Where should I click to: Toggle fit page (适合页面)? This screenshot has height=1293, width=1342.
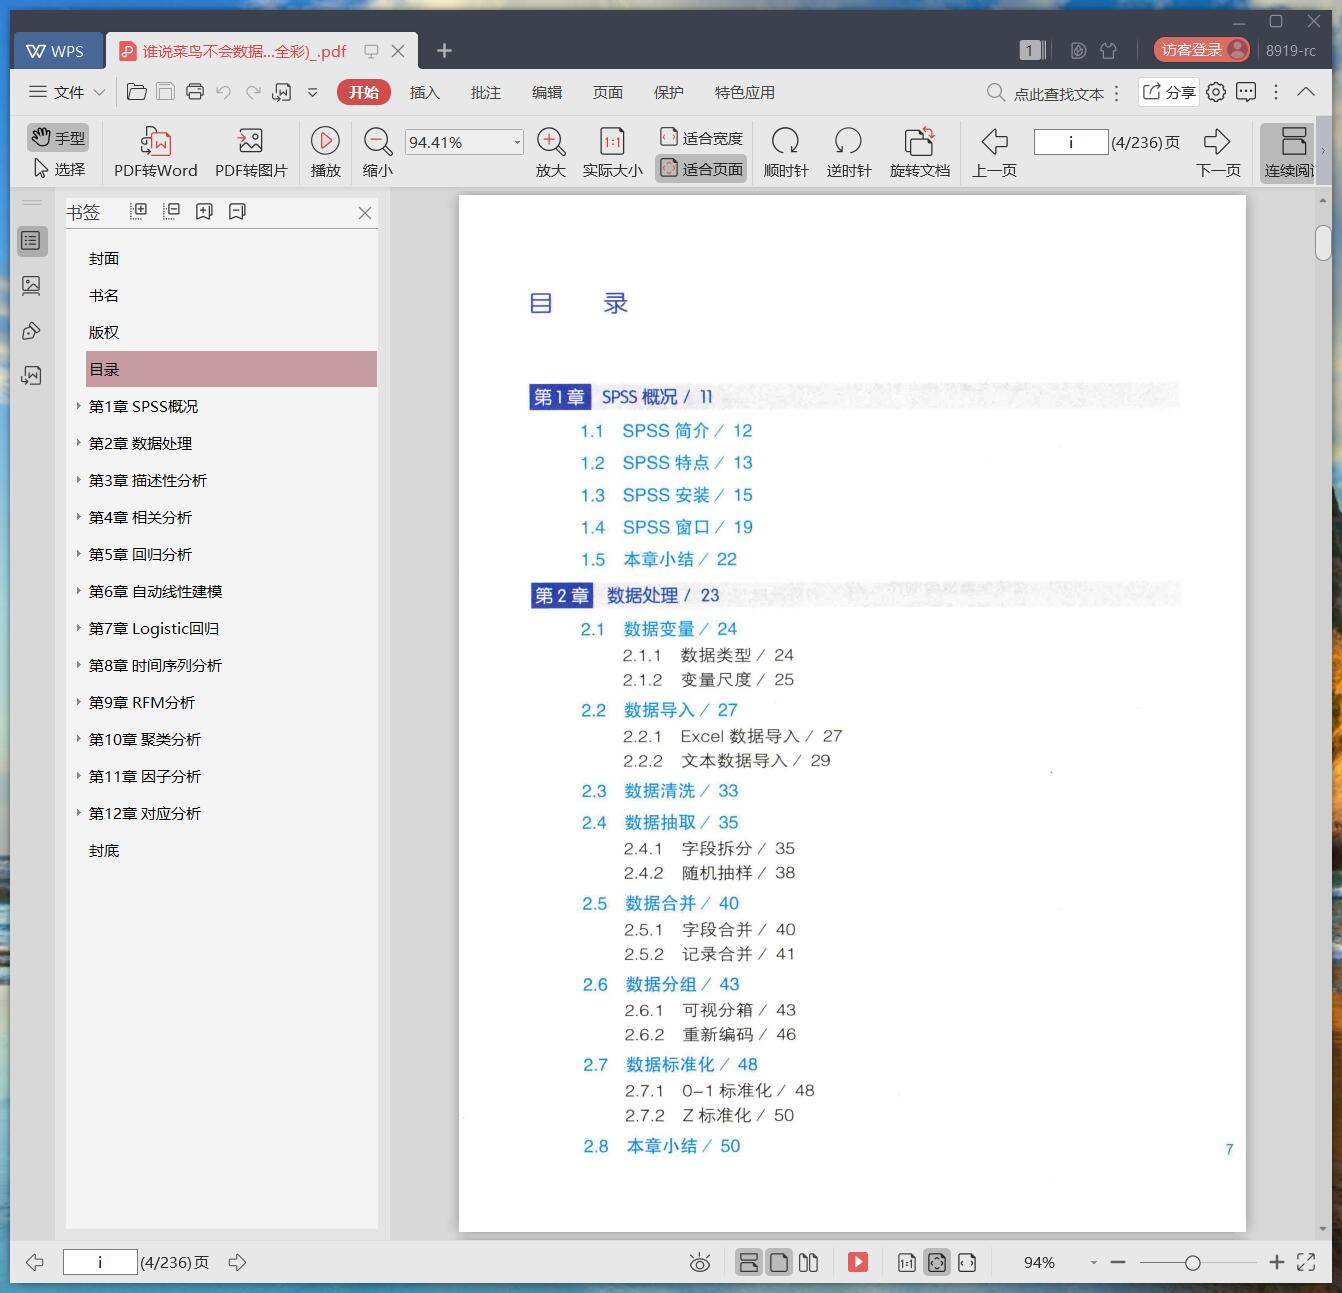[701, 169]
